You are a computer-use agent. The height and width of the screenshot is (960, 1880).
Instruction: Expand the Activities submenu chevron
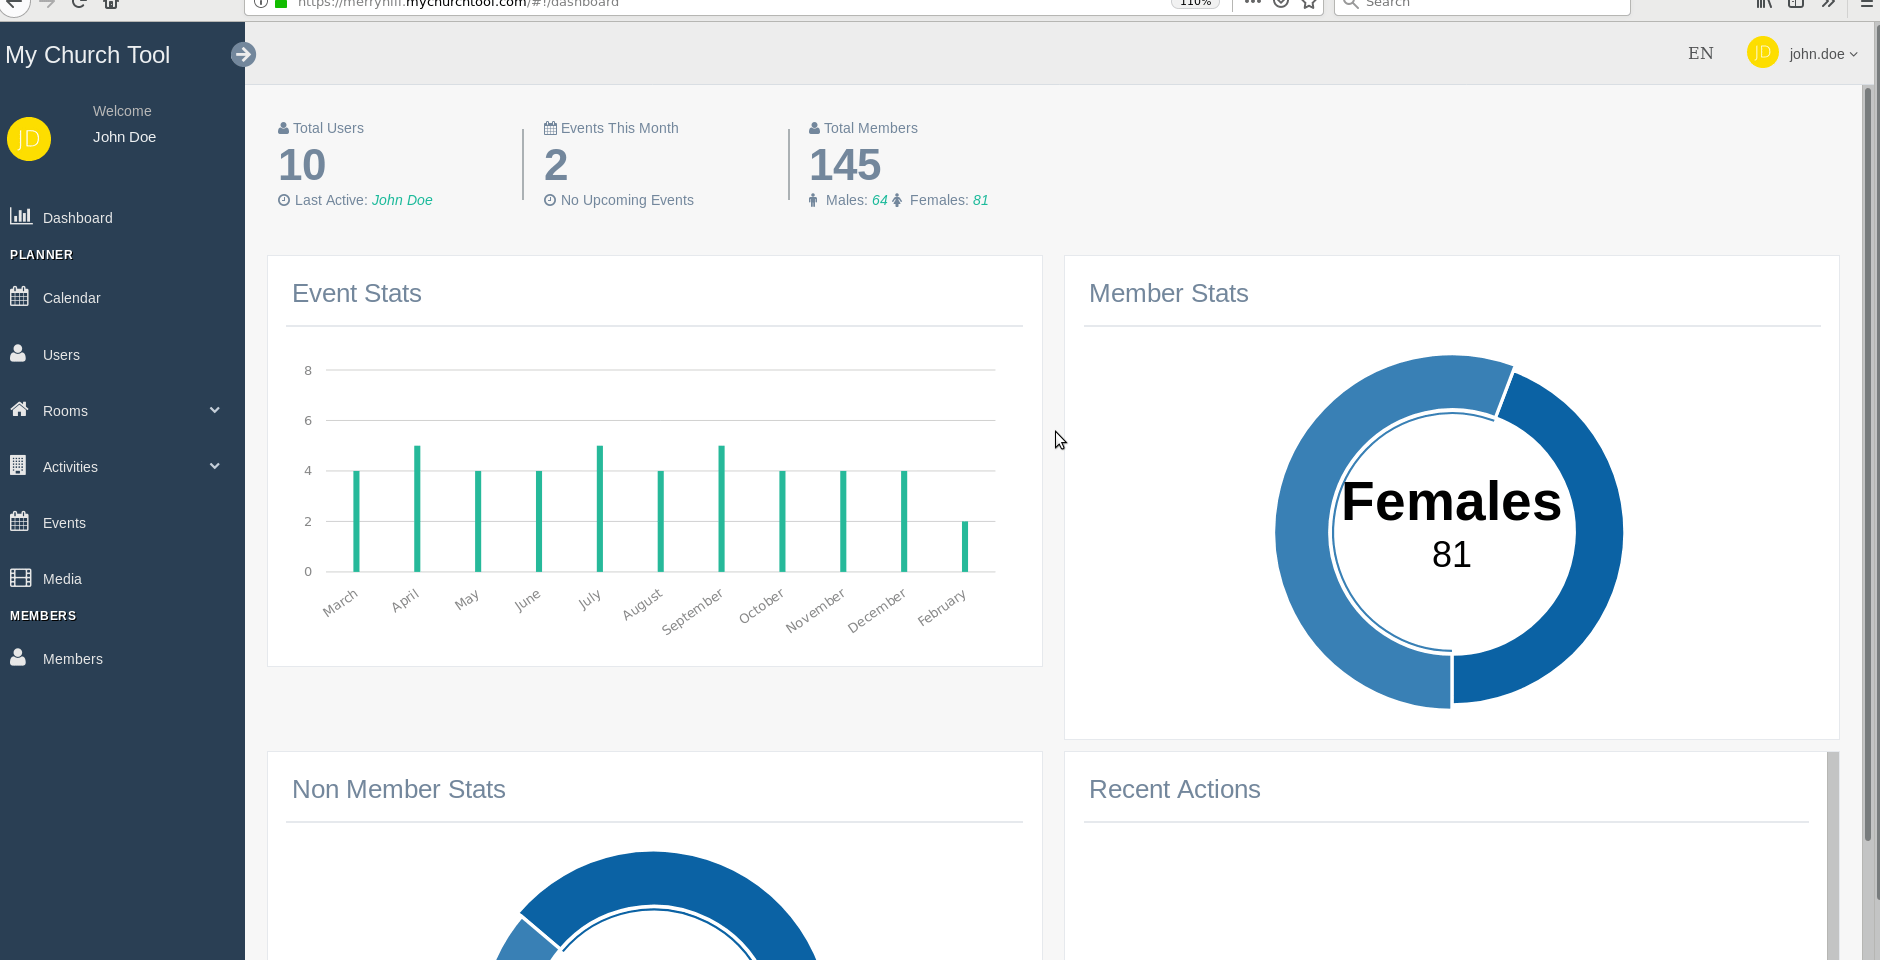214,466
